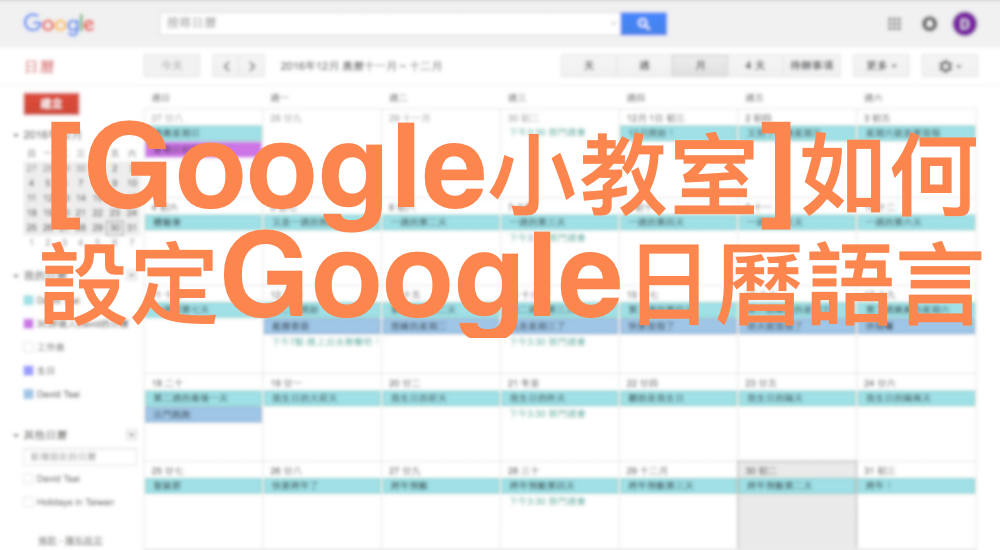Select 30 in the mini calendar
The image size is (1000, 550).
[x=115, y=227]
